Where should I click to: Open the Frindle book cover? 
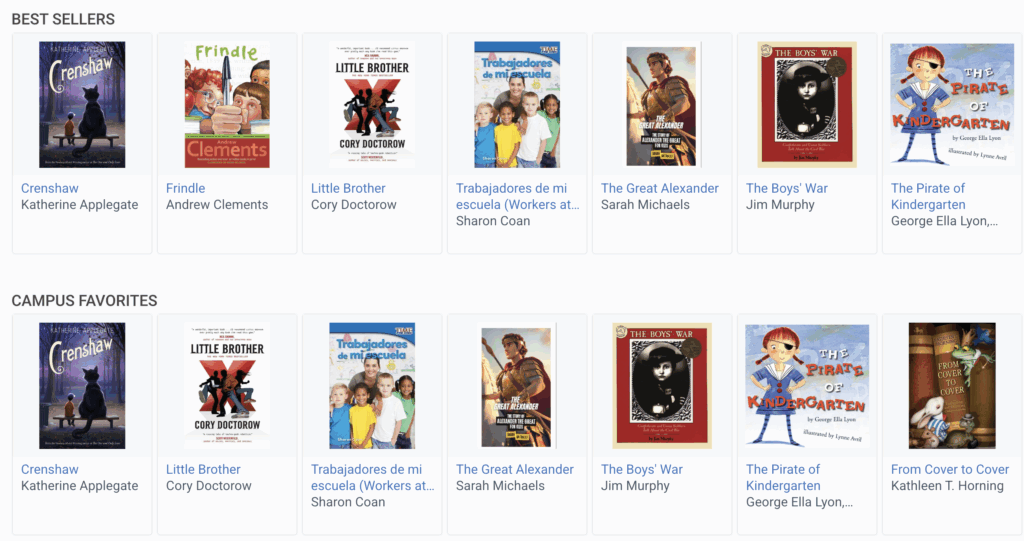pyautogui.click(x=227, y=105)
